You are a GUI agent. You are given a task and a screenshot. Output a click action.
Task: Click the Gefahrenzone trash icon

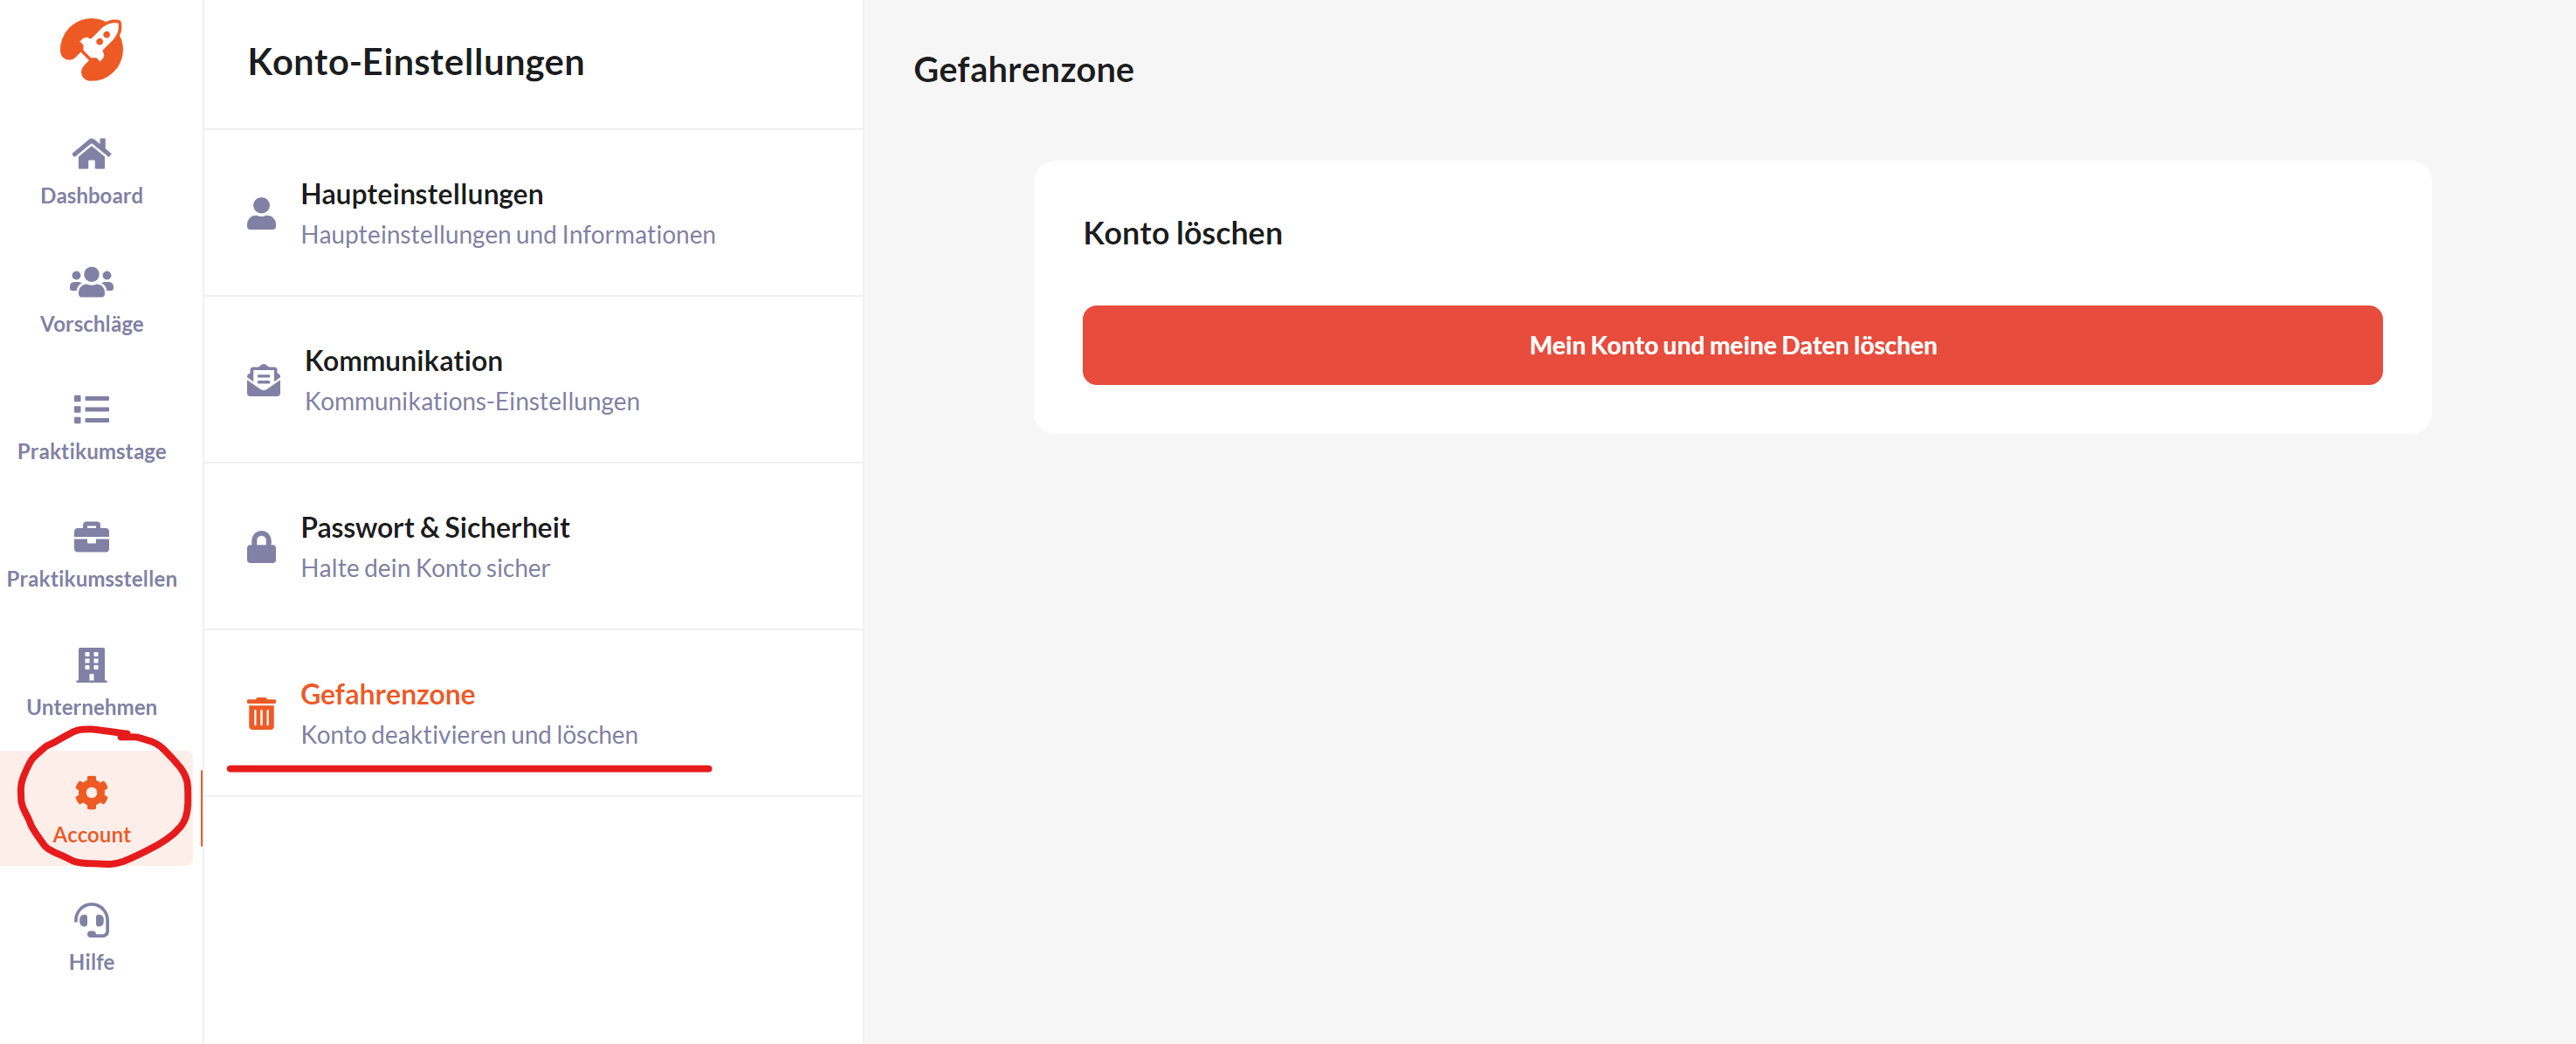261,713
